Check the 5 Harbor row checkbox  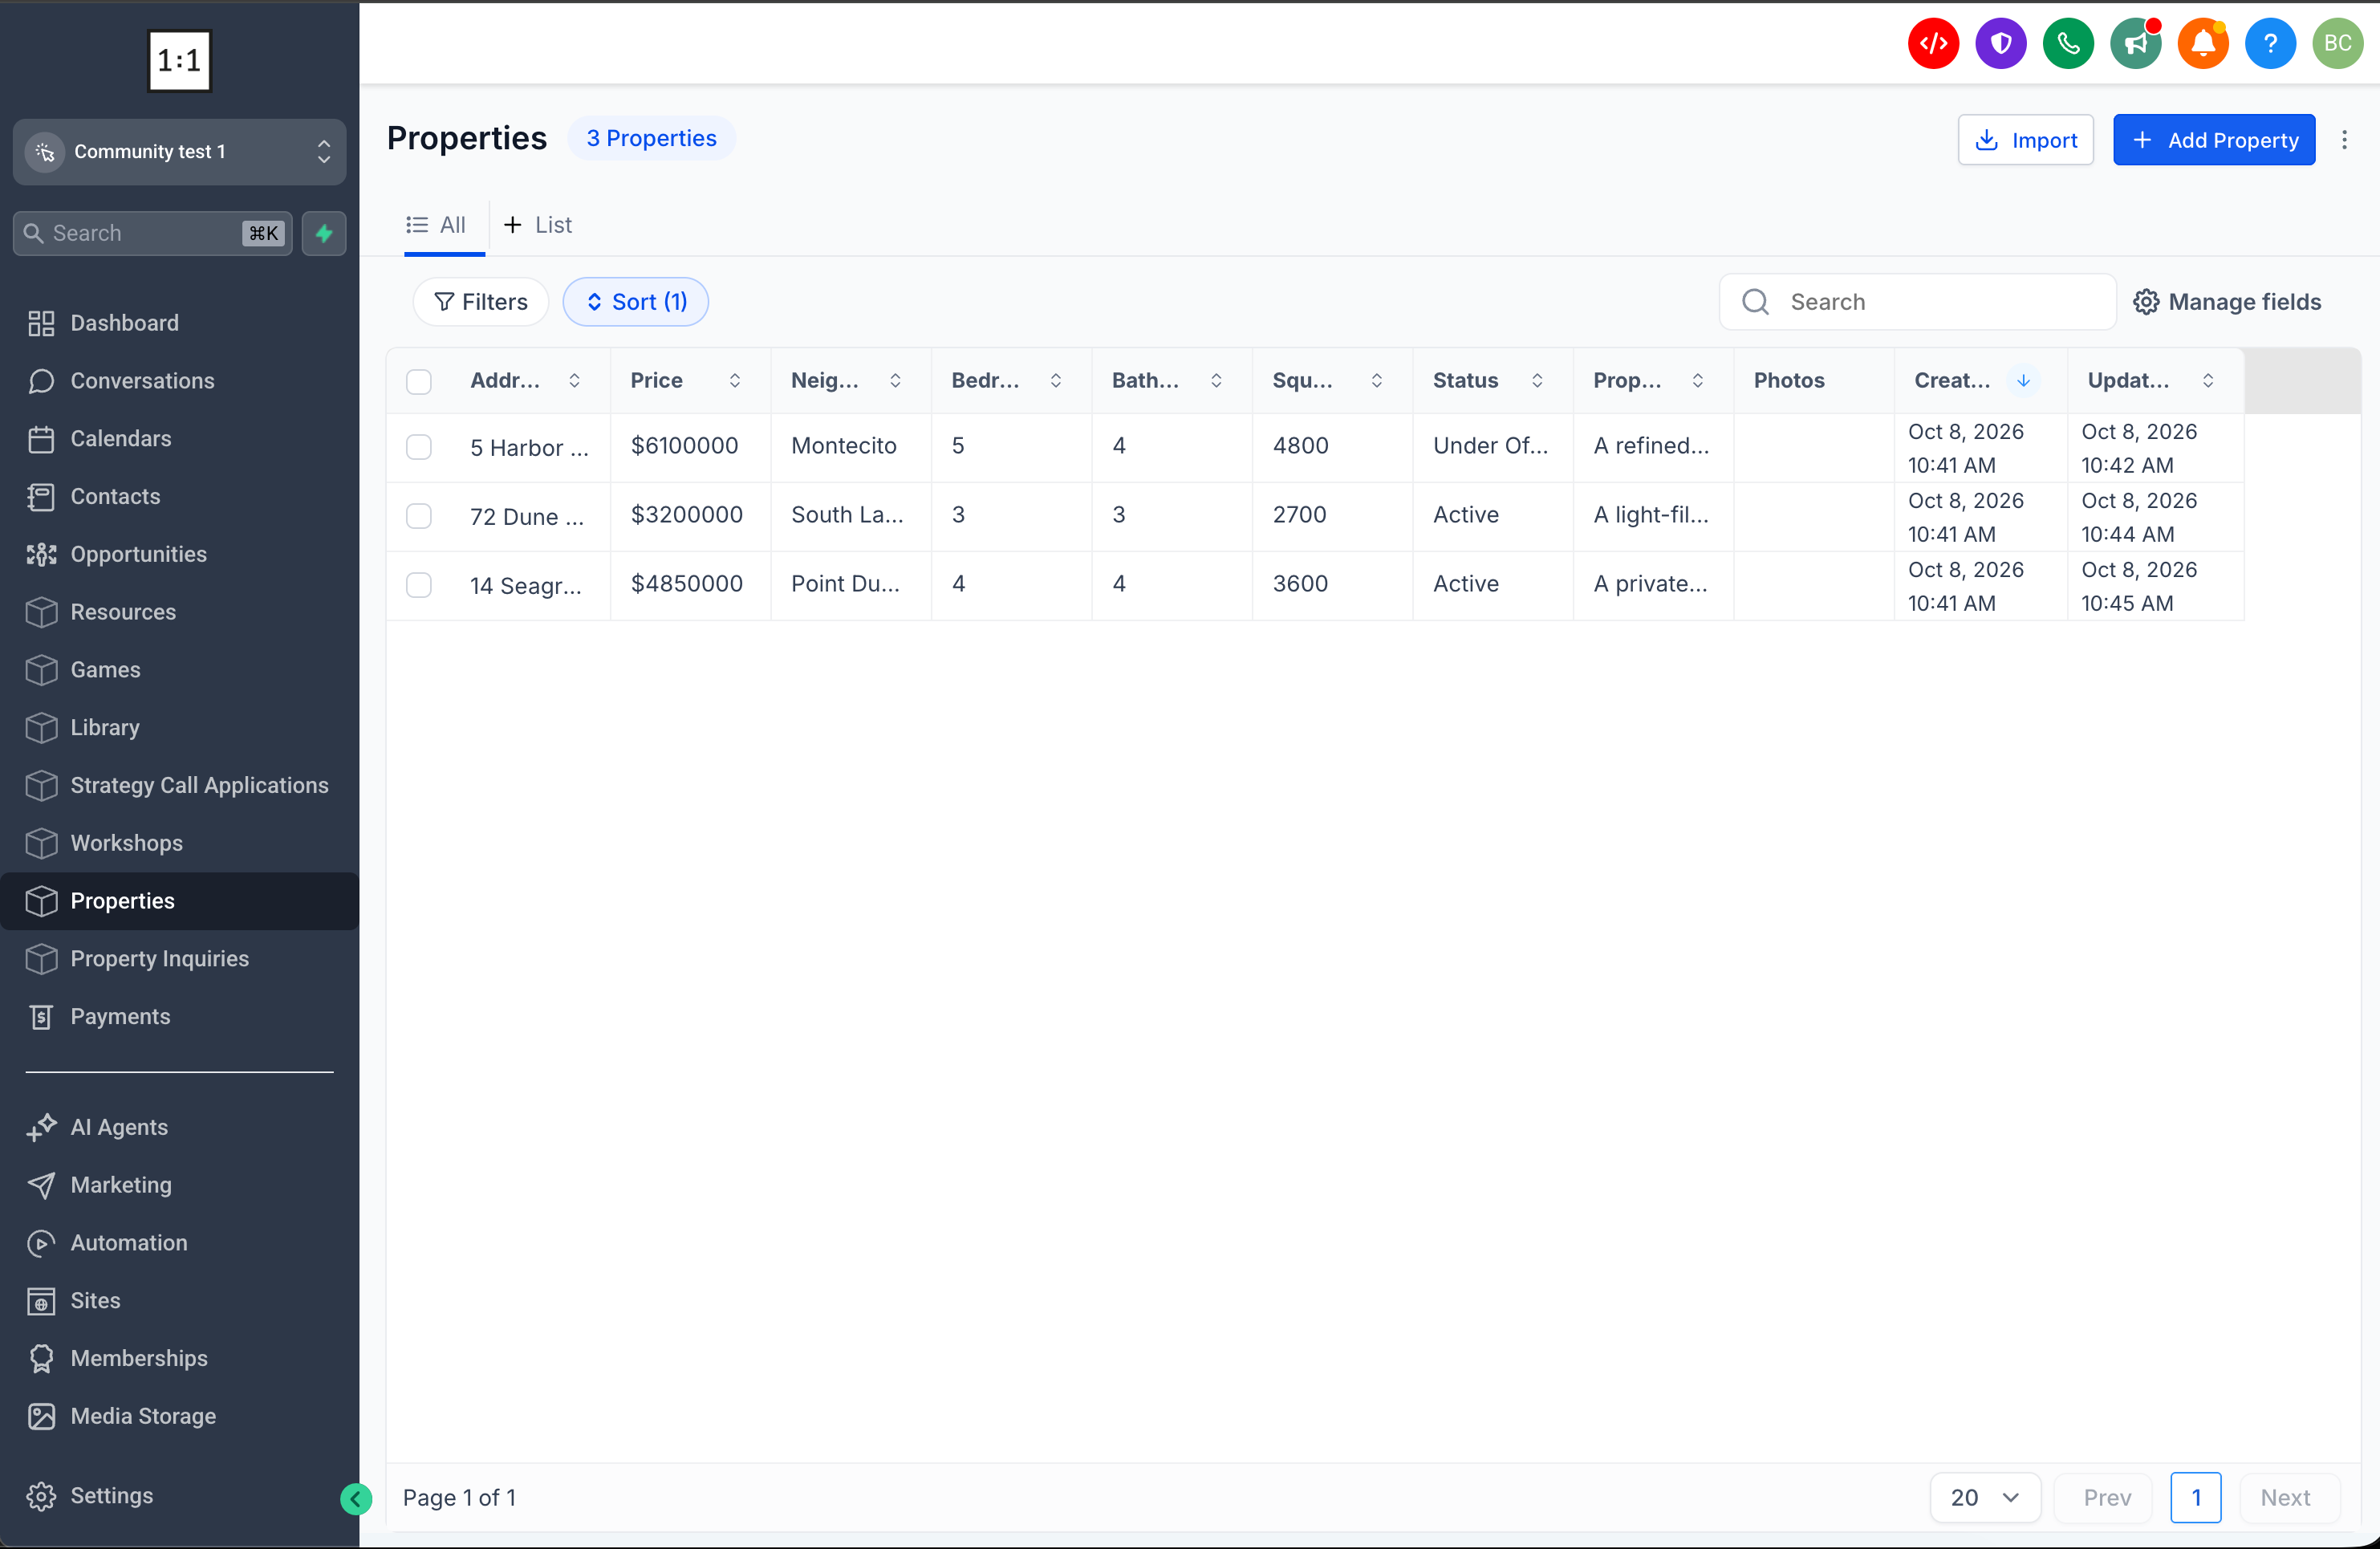[x=419, y=447]
